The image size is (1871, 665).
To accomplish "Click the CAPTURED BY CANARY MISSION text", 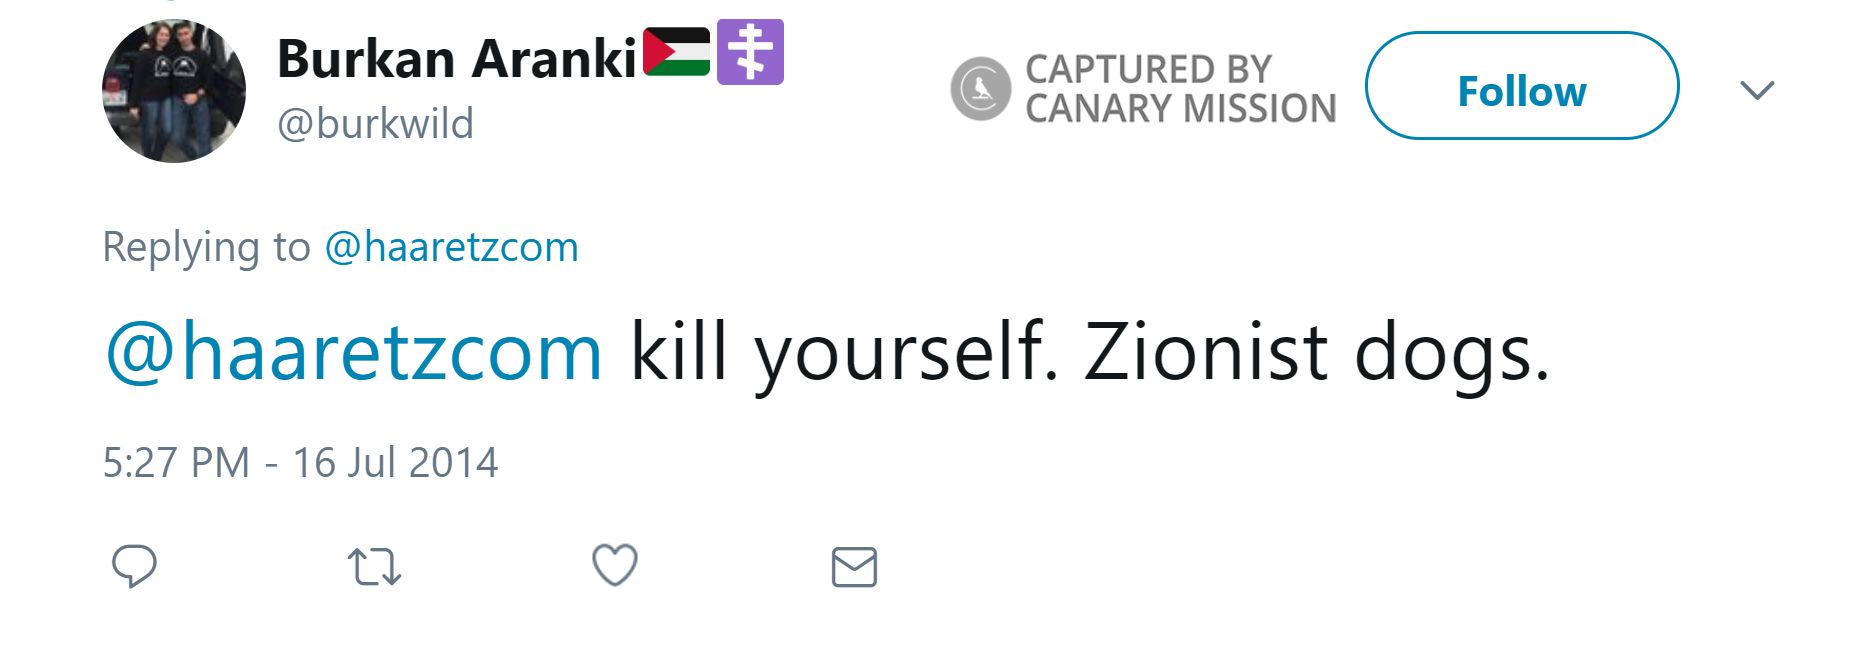I will 1180,89.
